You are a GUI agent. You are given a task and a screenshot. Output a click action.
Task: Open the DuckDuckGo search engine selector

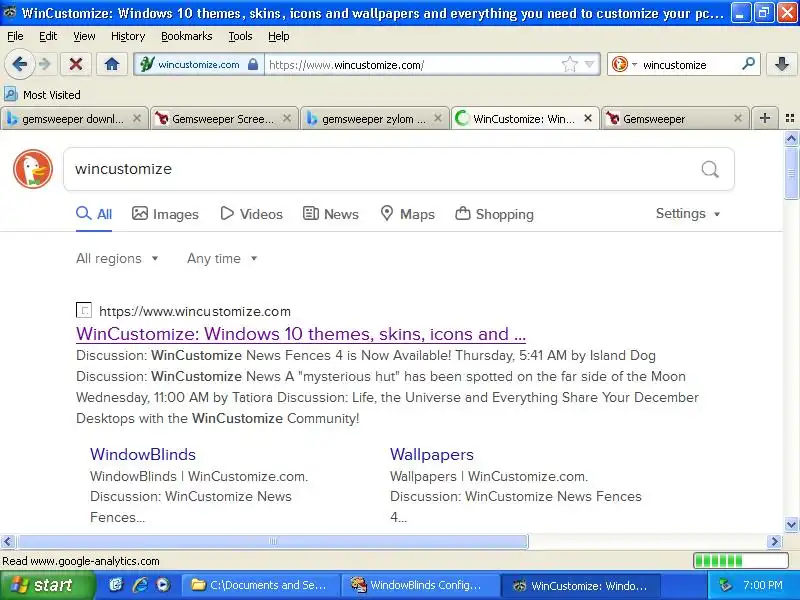click(623, 65)
